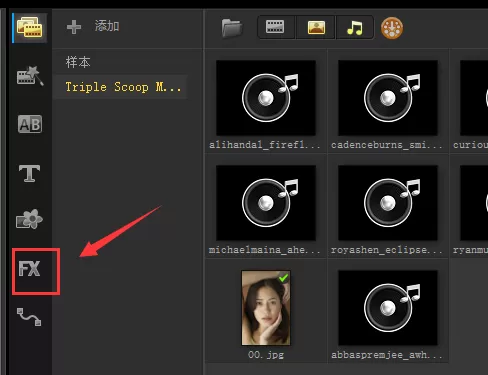Image resolution: width=488 pixels, height=375 pixels.
Task: Click the cadenceburns_smi... file name
Action: point(387,145)
